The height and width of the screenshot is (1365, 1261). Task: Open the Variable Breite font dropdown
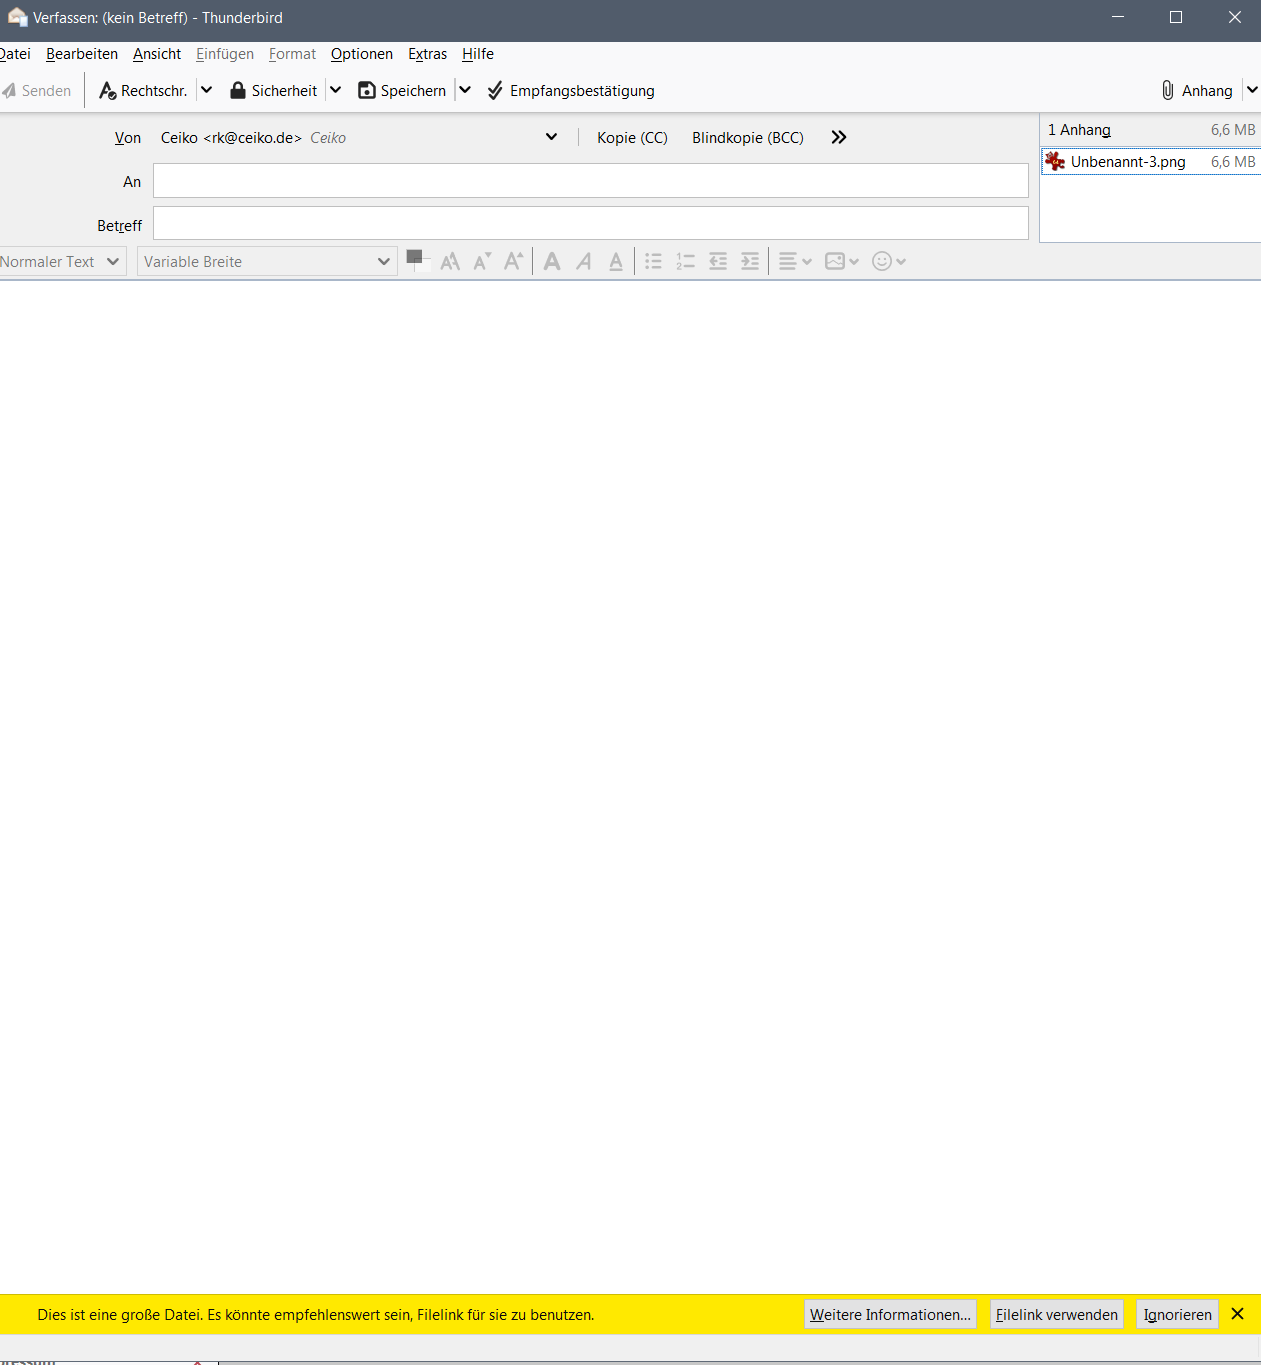click(x=267, y=262)
